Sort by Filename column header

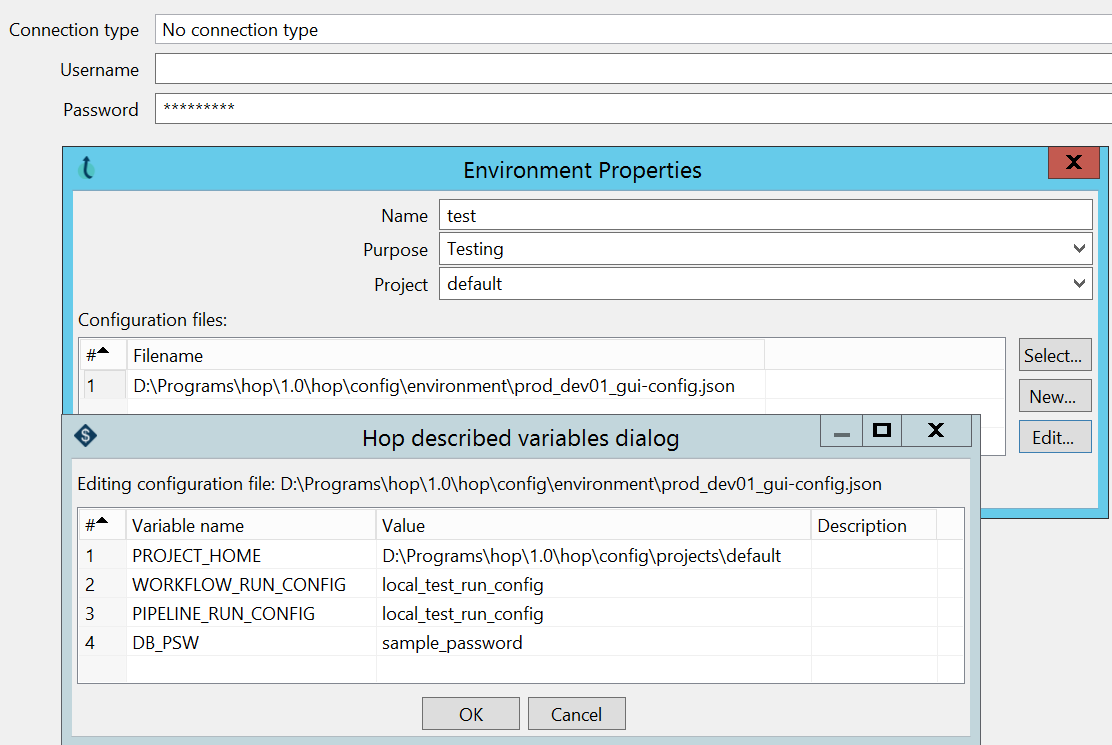click(x=445, y=355)
